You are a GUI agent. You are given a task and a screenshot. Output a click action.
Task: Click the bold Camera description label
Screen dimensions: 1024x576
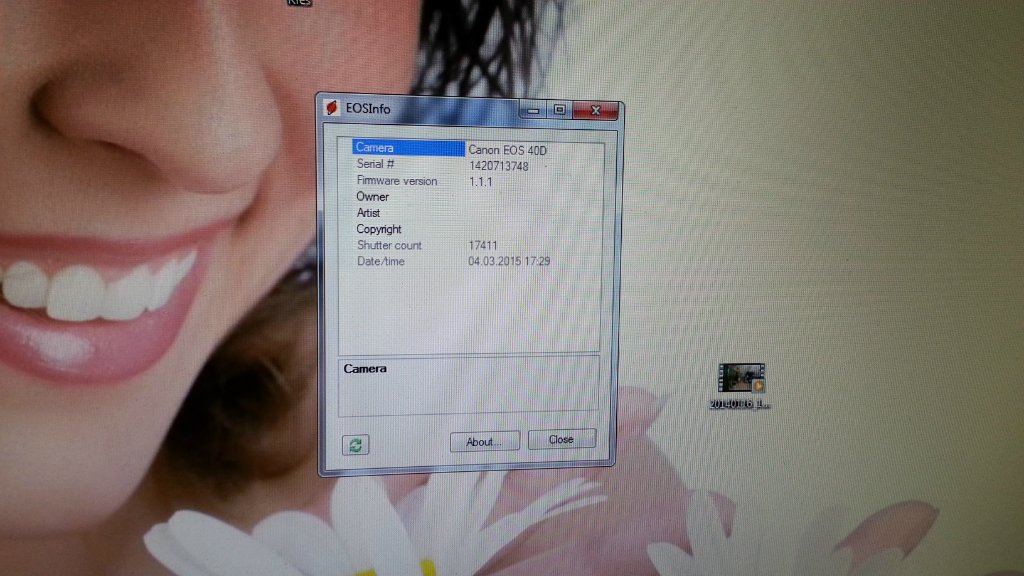click(x=365, y=369)
